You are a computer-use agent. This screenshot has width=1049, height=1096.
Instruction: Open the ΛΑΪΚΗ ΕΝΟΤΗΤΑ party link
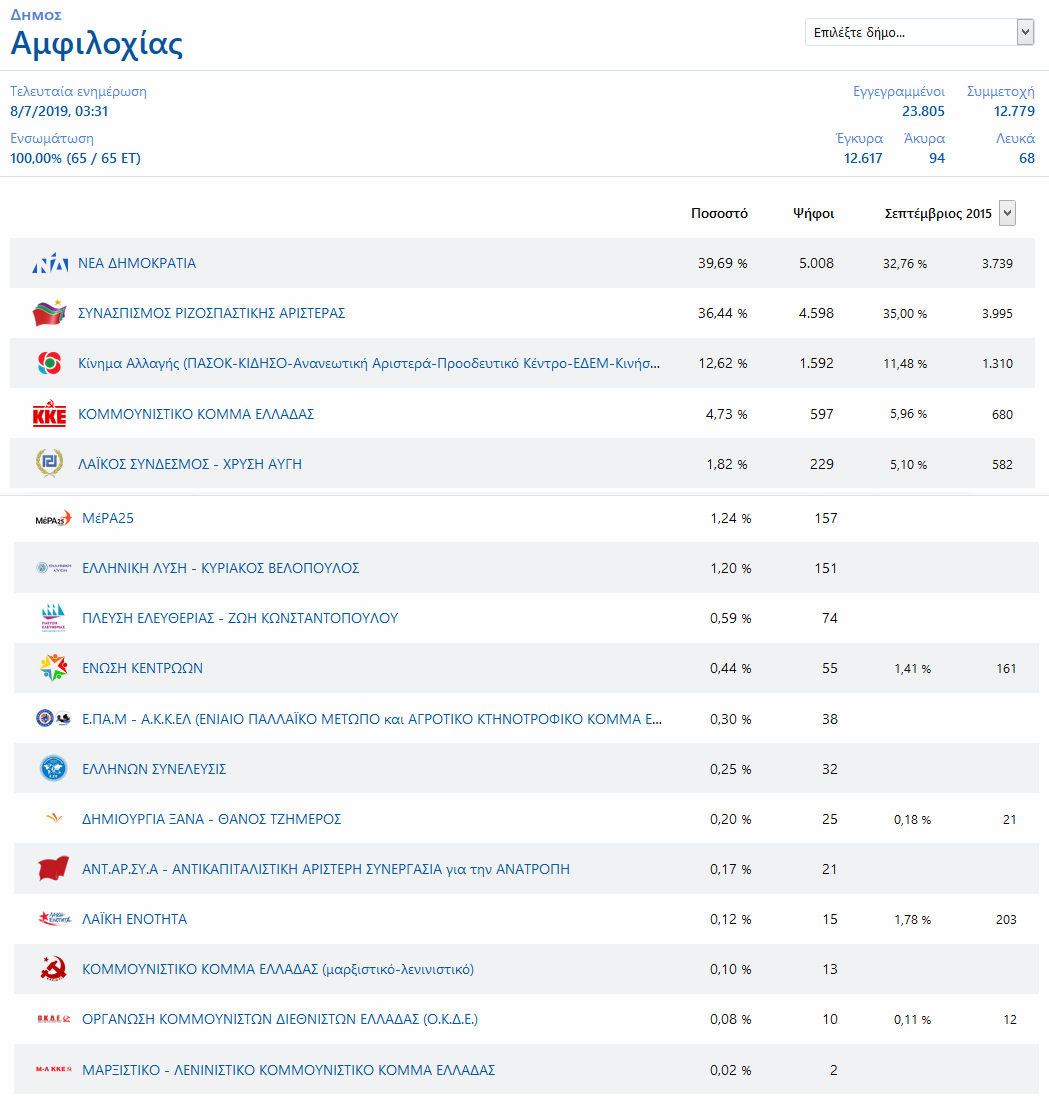pyautogui.click(x=135, y=919)
